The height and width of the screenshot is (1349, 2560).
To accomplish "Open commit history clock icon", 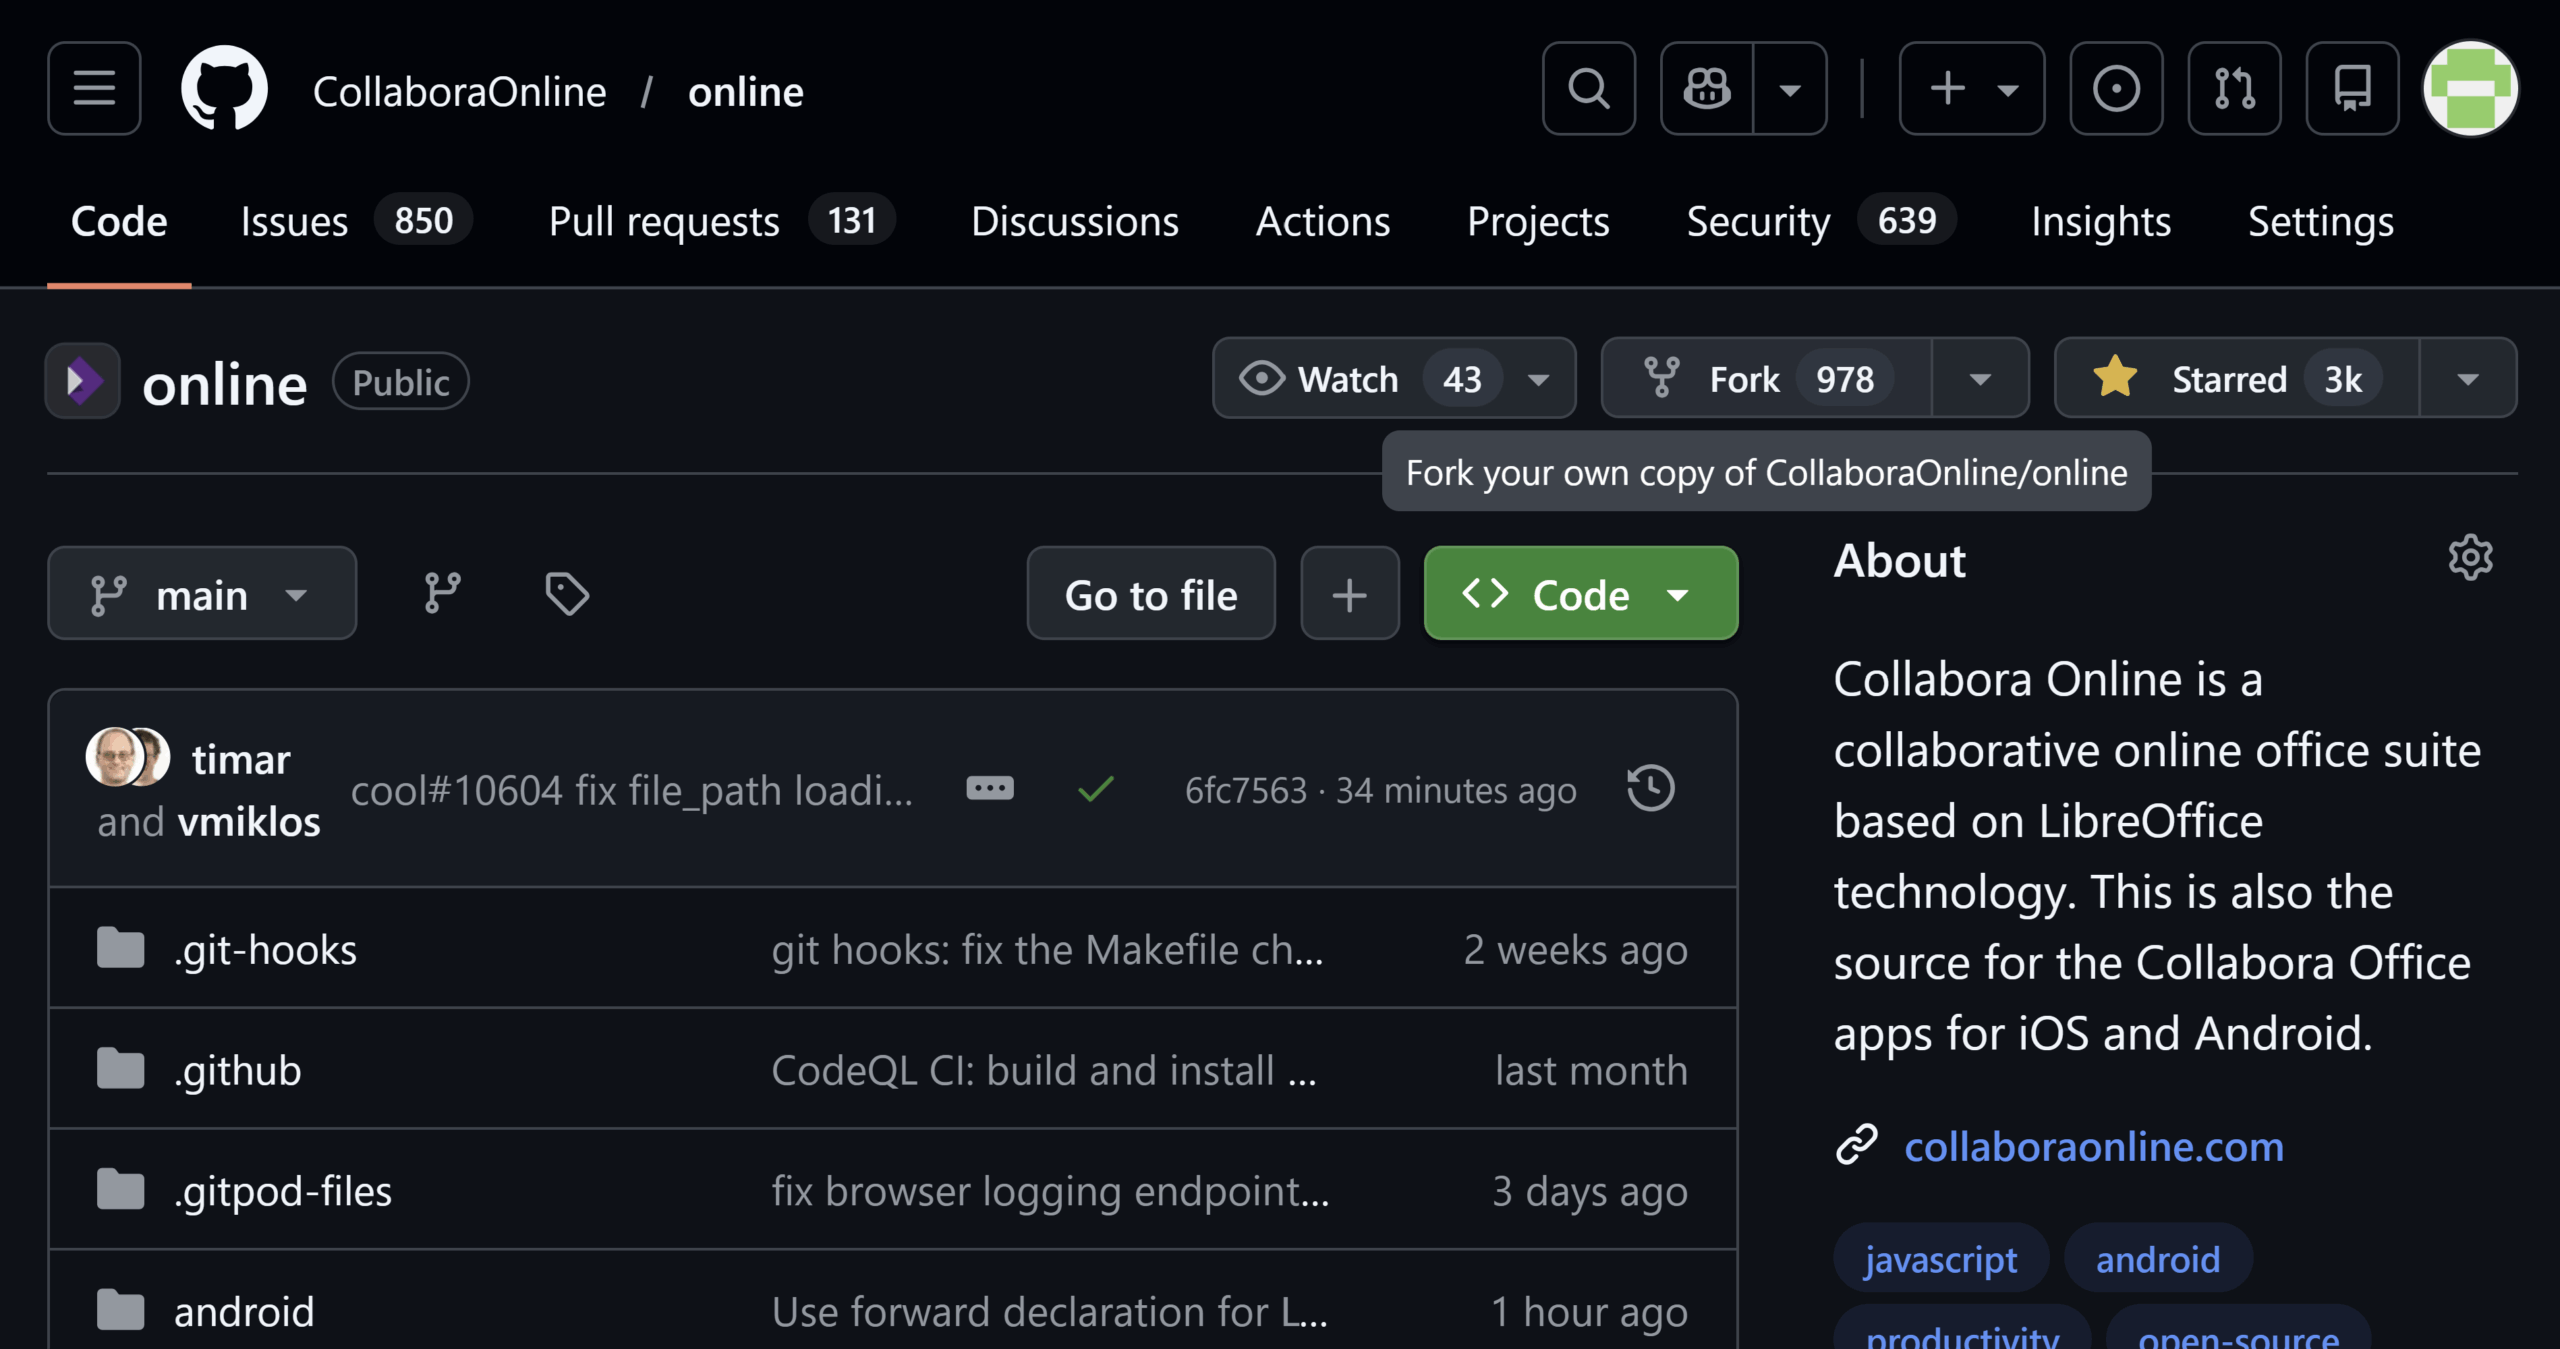I will [1650, 788].
